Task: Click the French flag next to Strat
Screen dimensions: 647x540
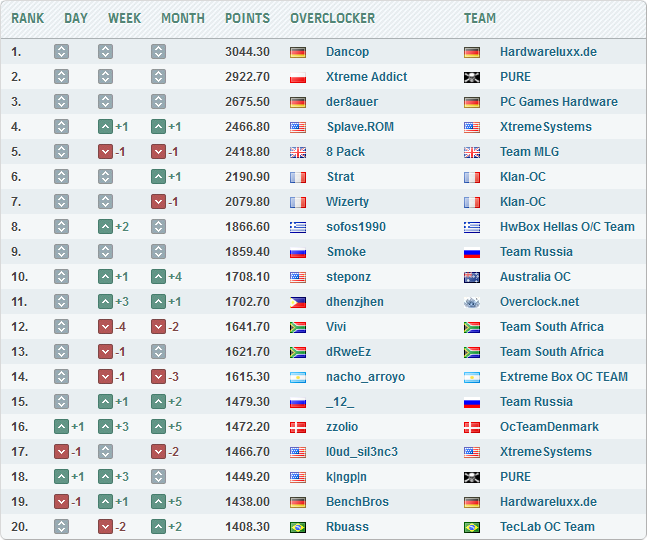Action: click(298, 177)
